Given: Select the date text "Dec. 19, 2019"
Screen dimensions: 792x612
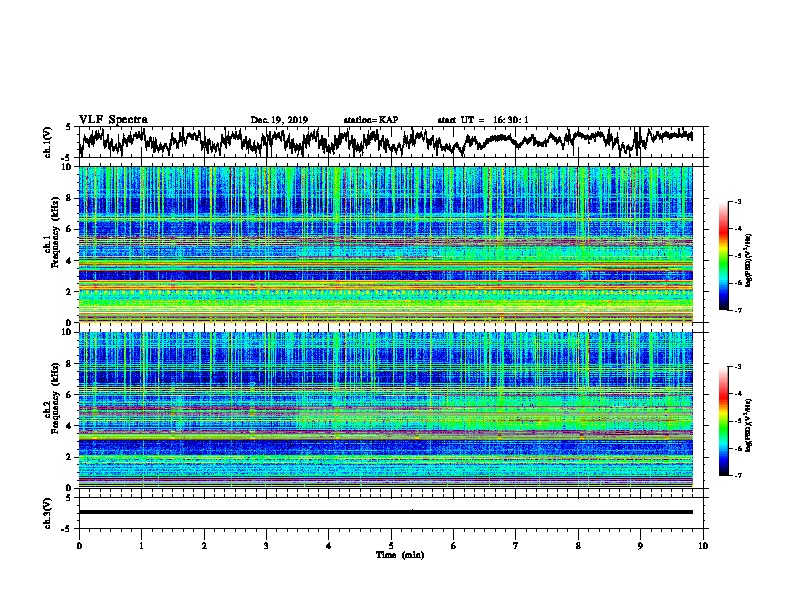Looking at the screenshot, I should pyautogui.click(x=279, y=120).
